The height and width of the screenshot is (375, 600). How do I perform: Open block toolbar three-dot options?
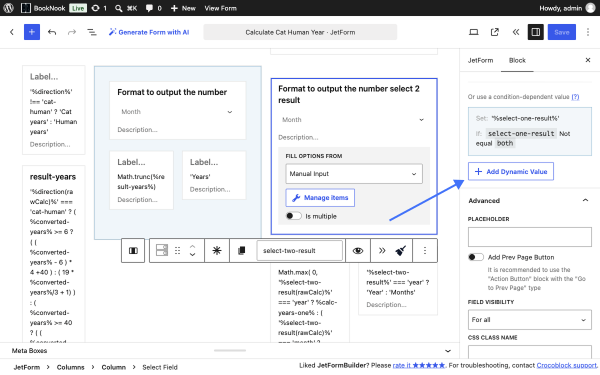click(x=425, y=251)
